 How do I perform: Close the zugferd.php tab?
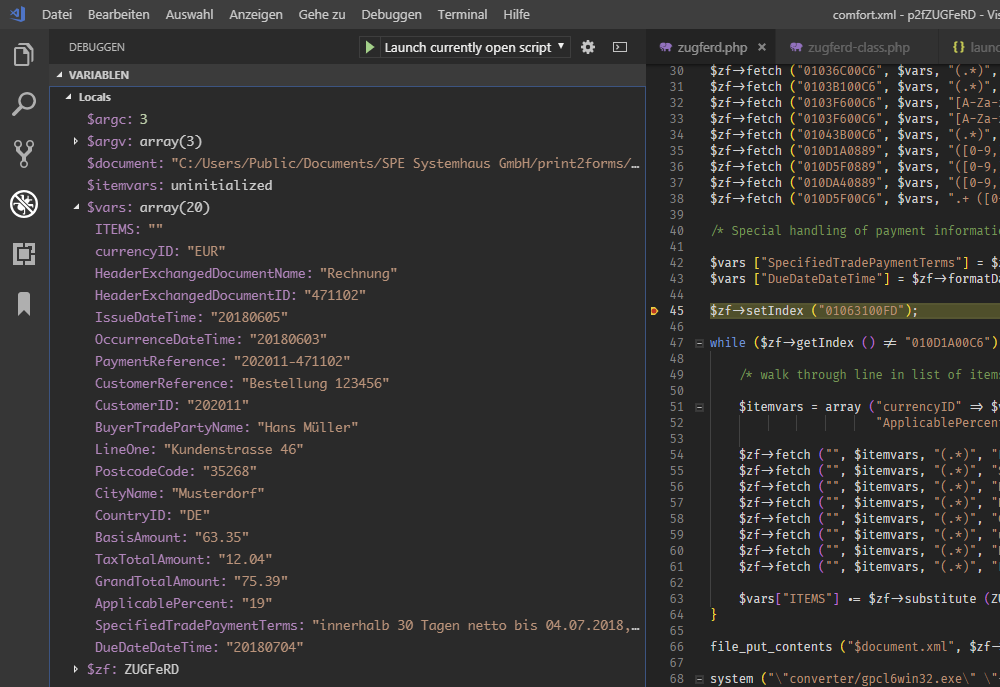tap(761, 47)
